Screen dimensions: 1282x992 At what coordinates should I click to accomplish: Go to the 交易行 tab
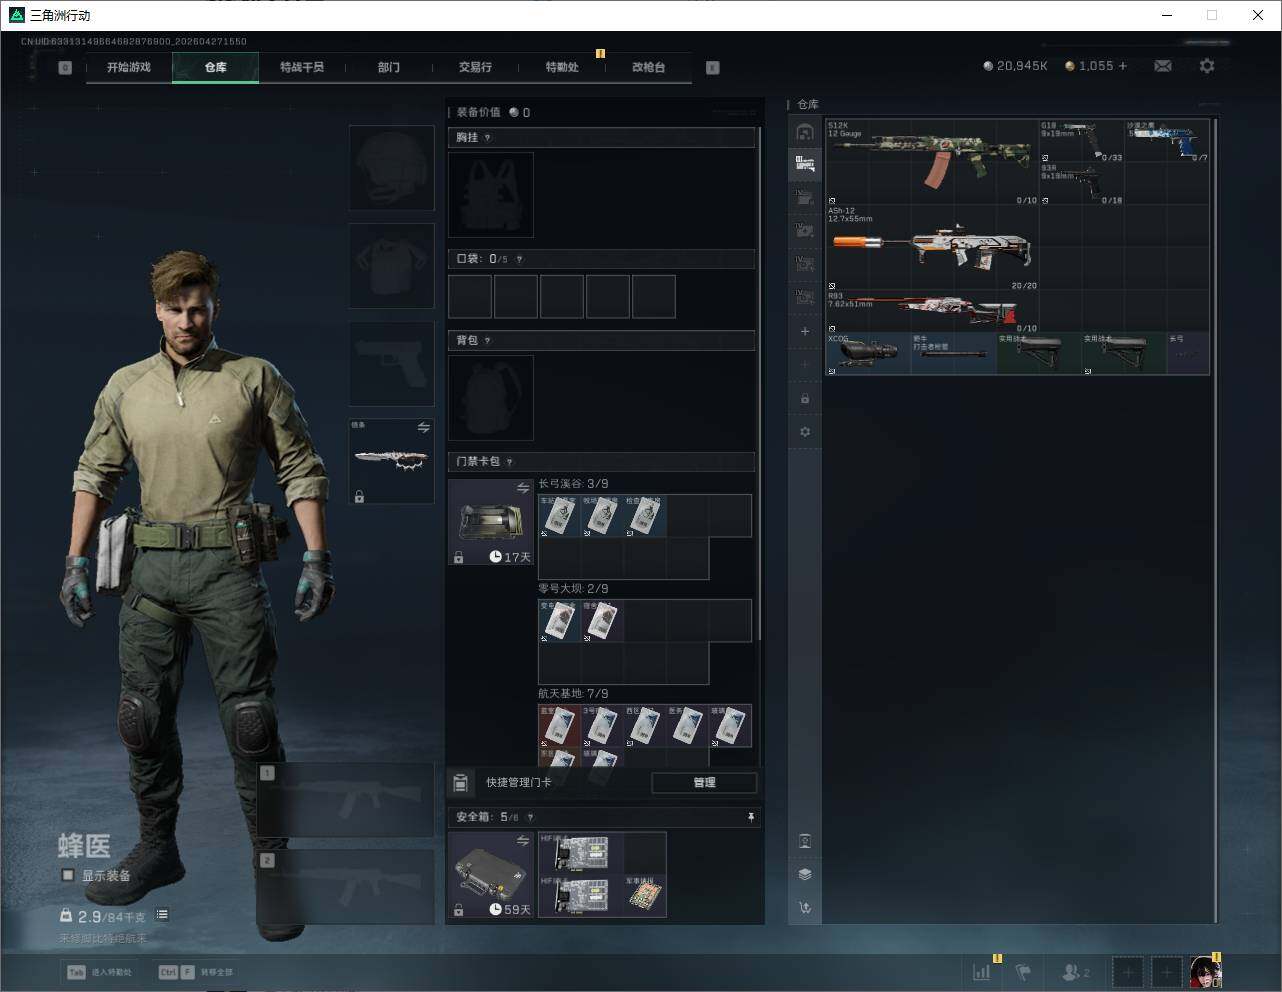coord(475,67)
